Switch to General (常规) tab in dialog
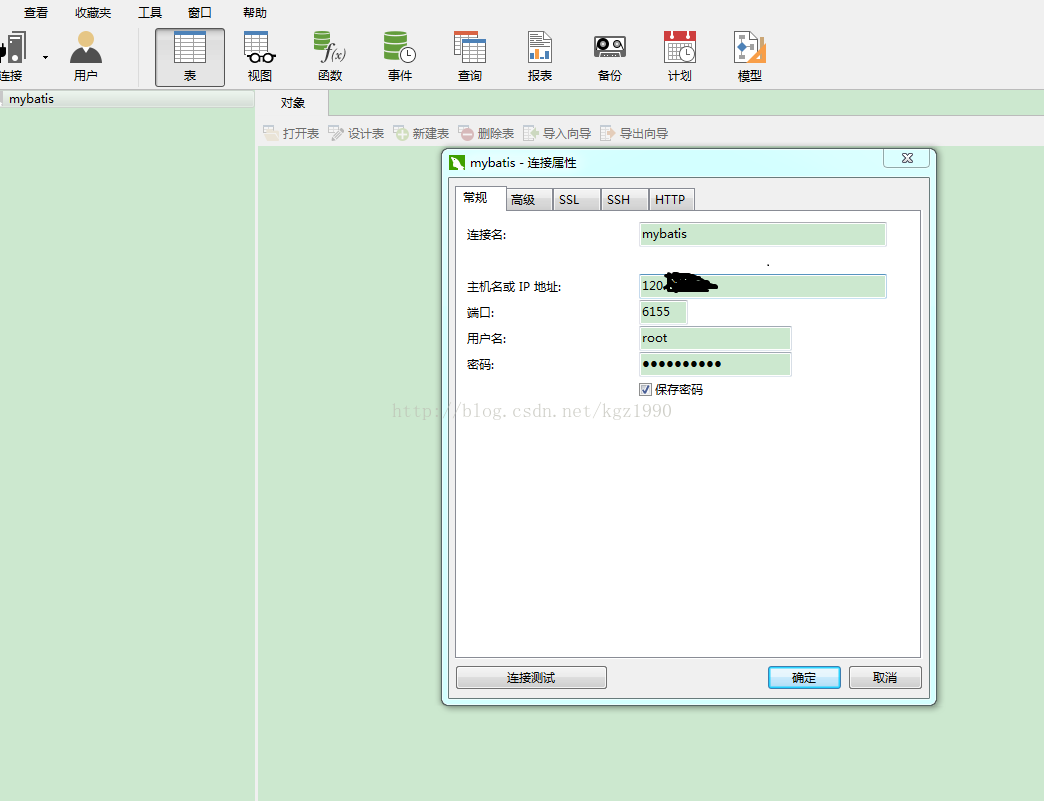The width and height of the screenshot is (1044, 801). coord(481,198)
